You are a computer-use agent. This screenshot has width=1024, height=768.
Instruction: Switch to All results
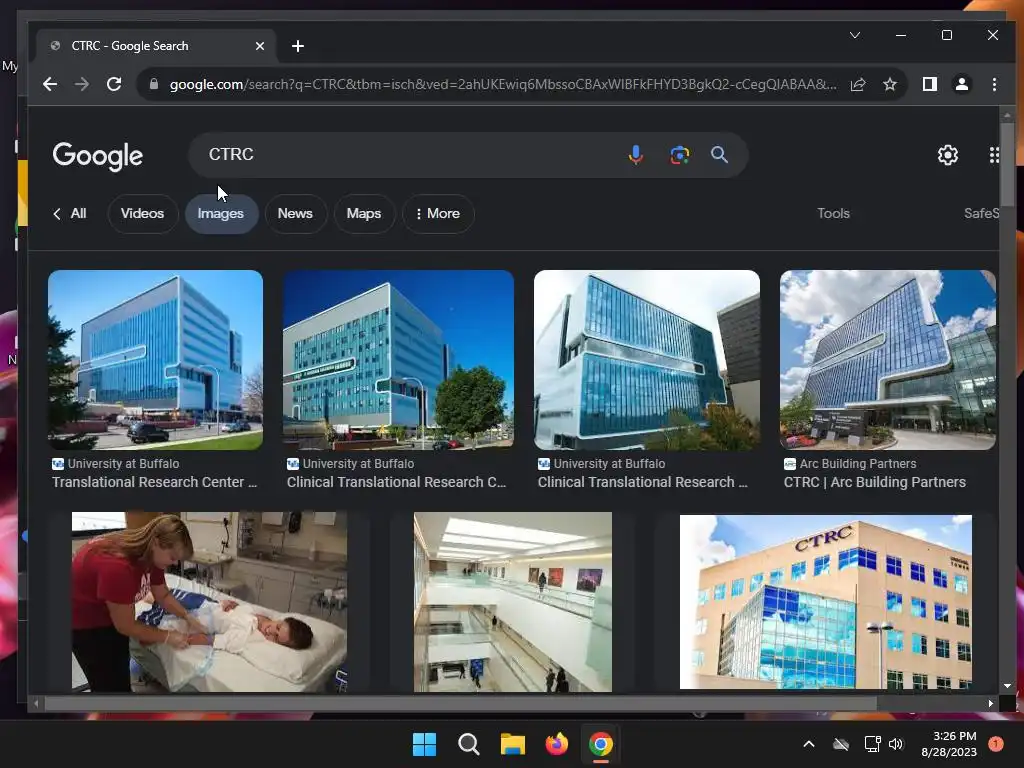click(x=70, y=214)
